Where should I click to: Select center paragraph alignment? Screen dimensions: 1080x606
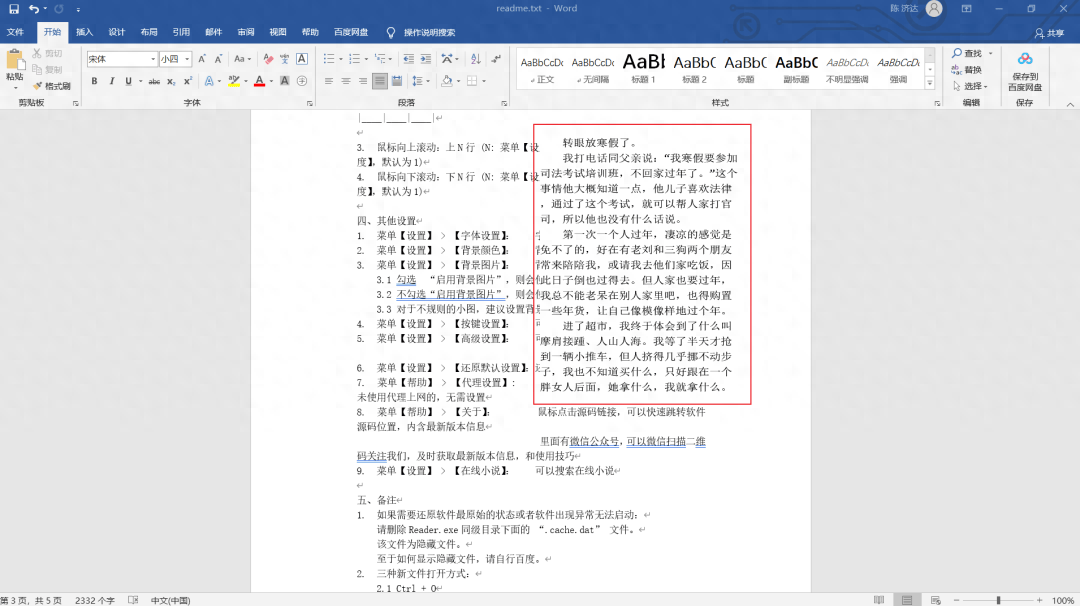click(x=346, y=81)
